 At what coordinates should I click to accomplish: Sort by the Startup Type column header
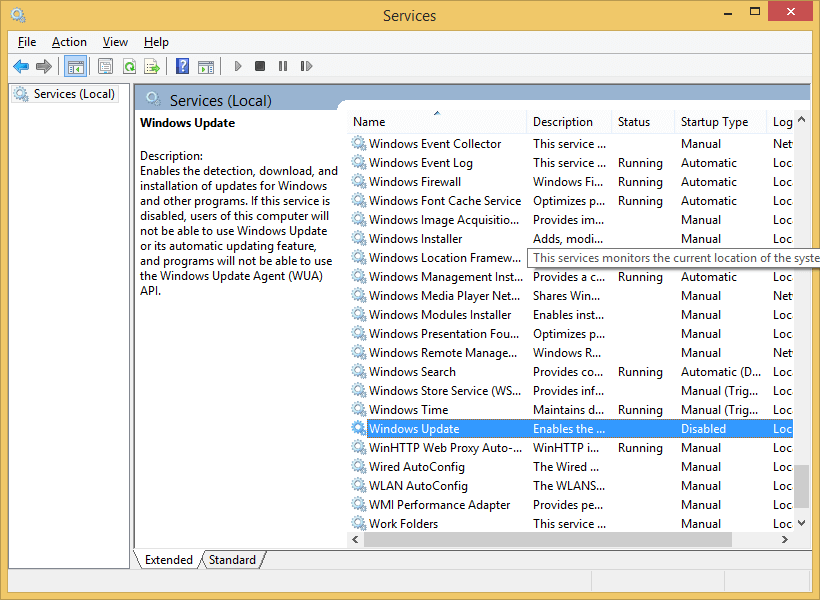pyautogui.click(x=721, y=122)
